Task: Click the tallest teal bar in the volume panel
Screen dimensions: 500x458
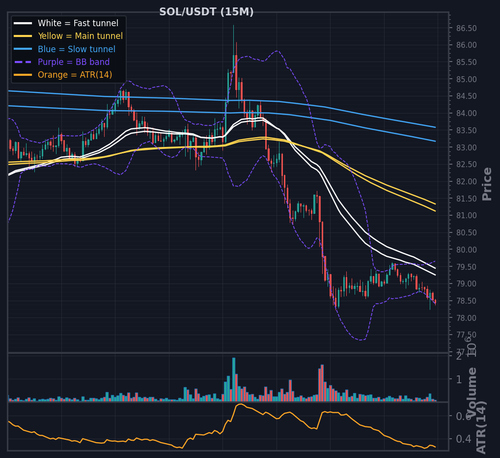Action: coord(234,379)
